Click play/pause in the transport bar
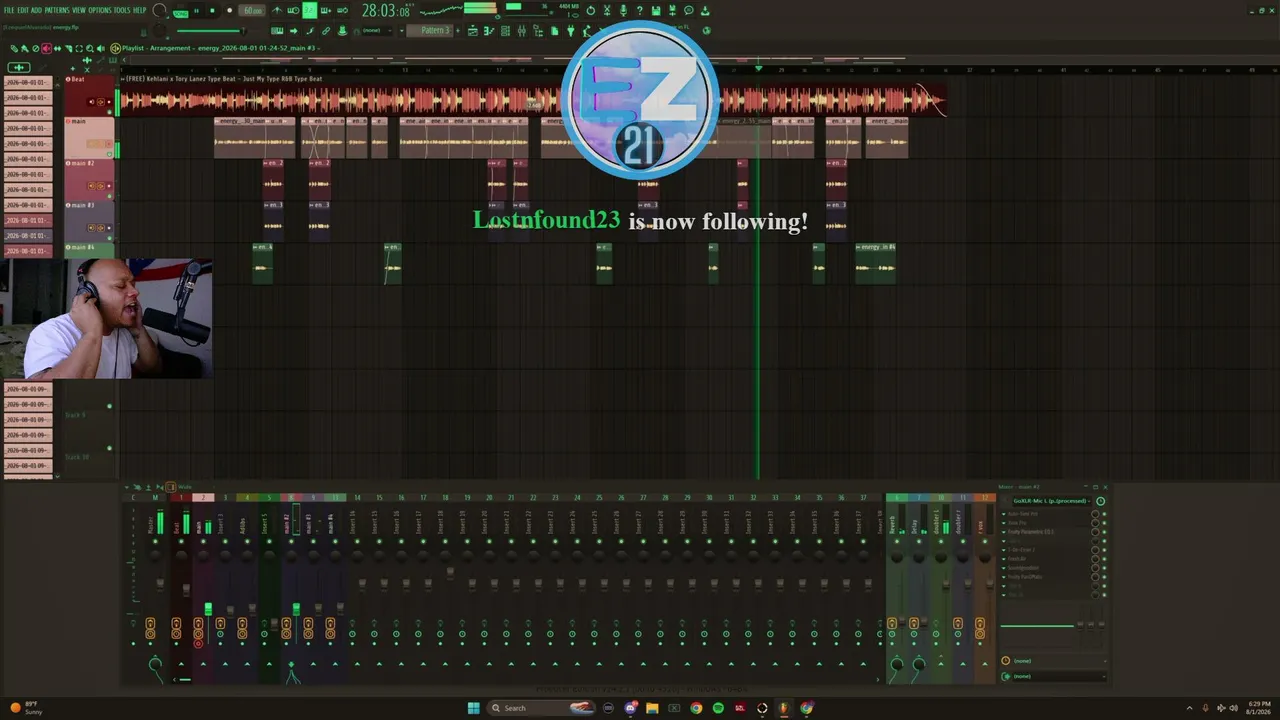1280x720 pixels. coord(196,11)
